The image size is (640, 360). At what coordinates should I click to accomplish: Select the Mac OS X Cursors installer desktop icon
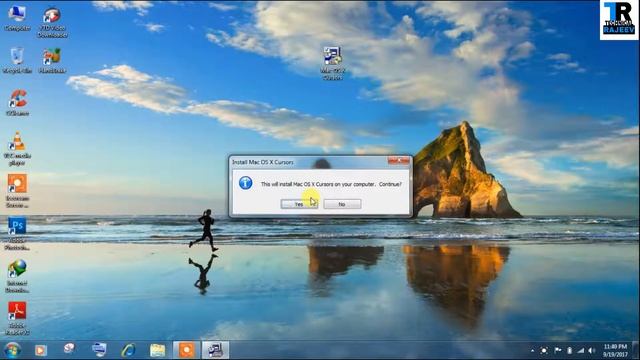tap(332, 63)
